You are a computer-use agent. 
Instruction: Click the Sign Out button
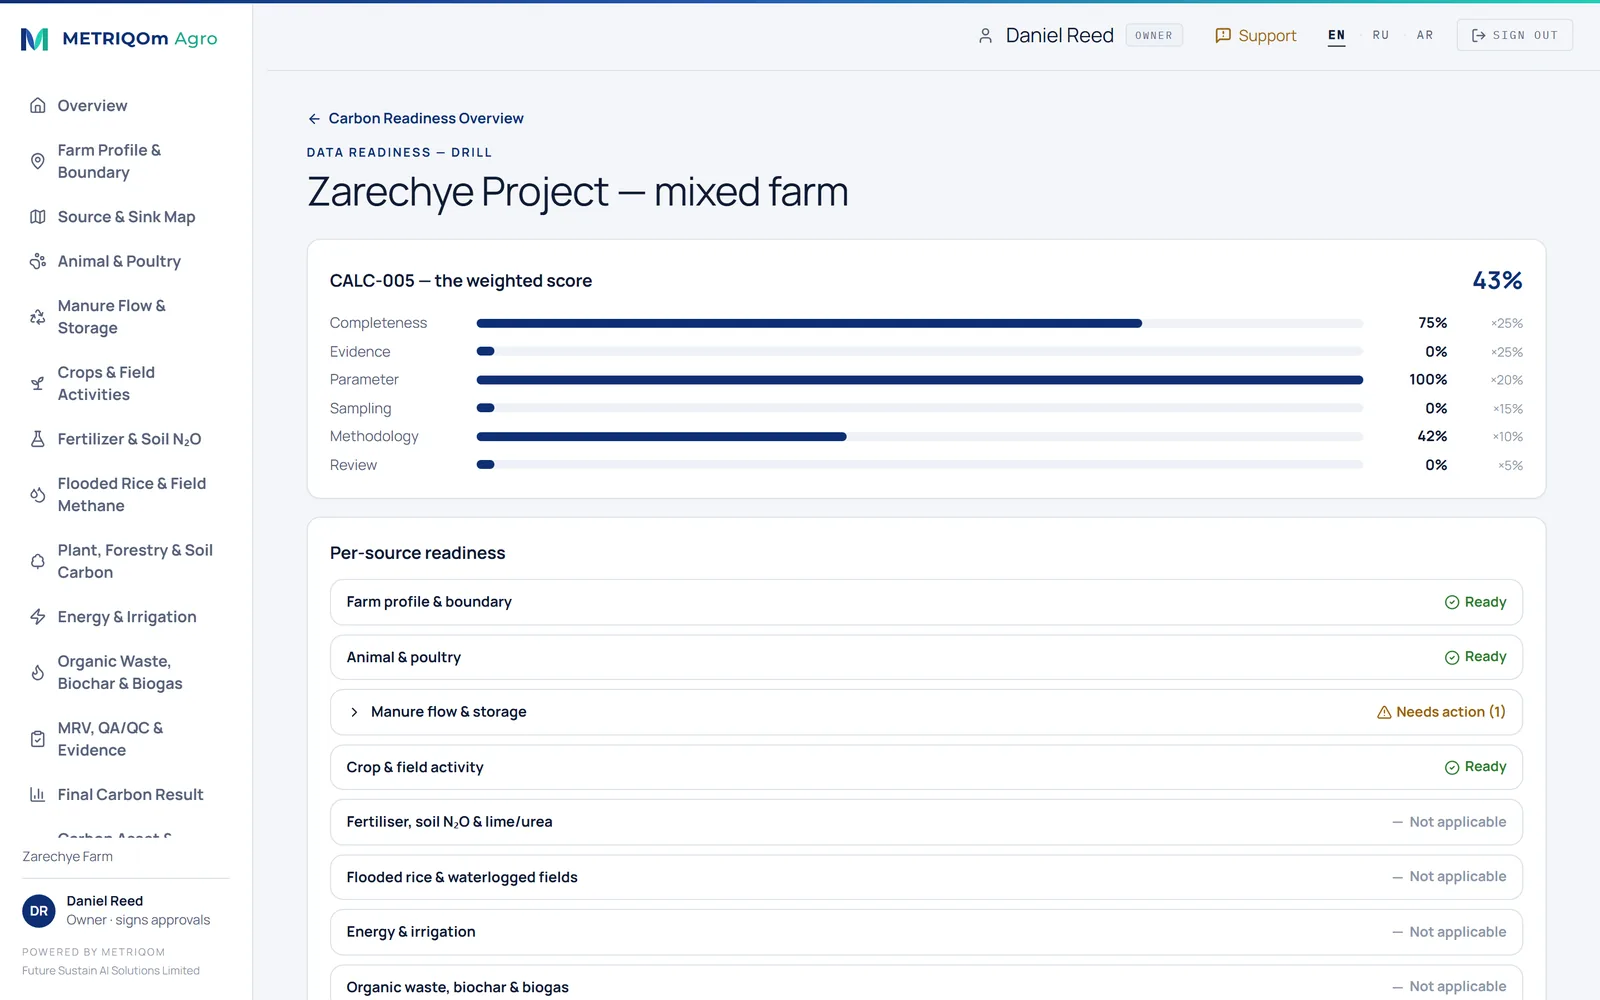1514,35
